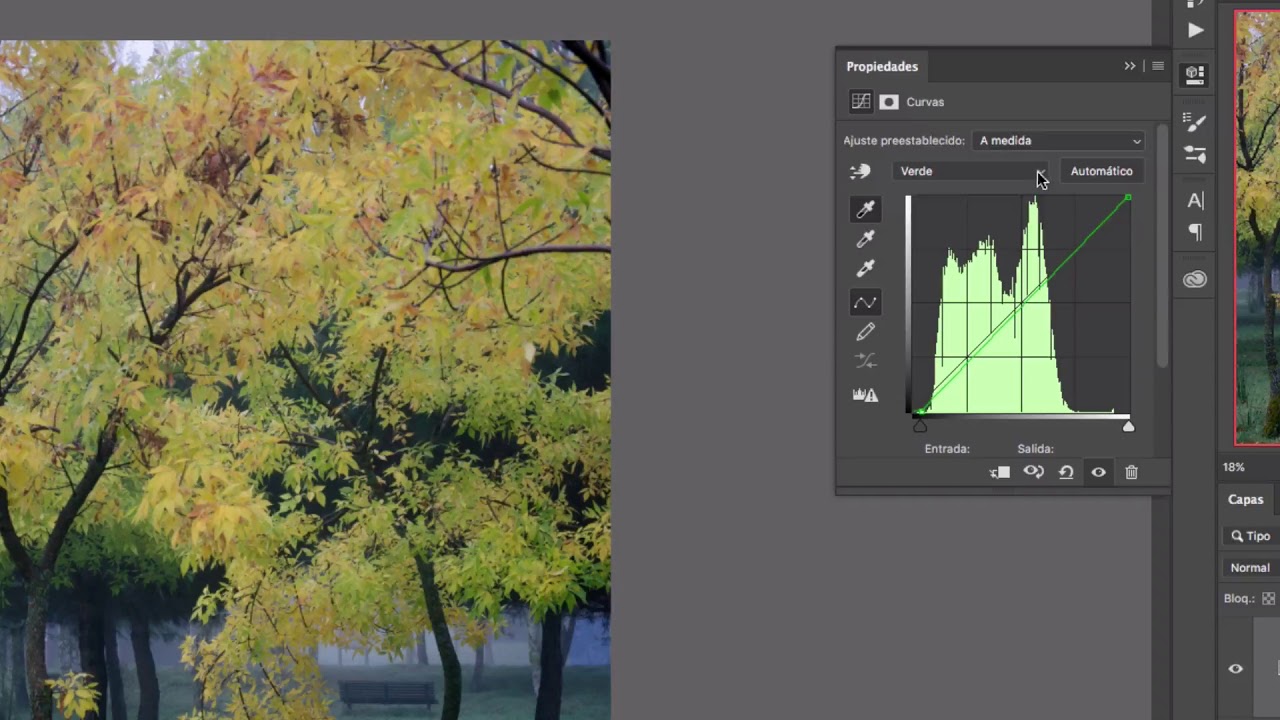Open the Ajuste preestablecido dropdown
Image resolution: width=1280 pixels, height=720 pixels.
coord(1059,141)
